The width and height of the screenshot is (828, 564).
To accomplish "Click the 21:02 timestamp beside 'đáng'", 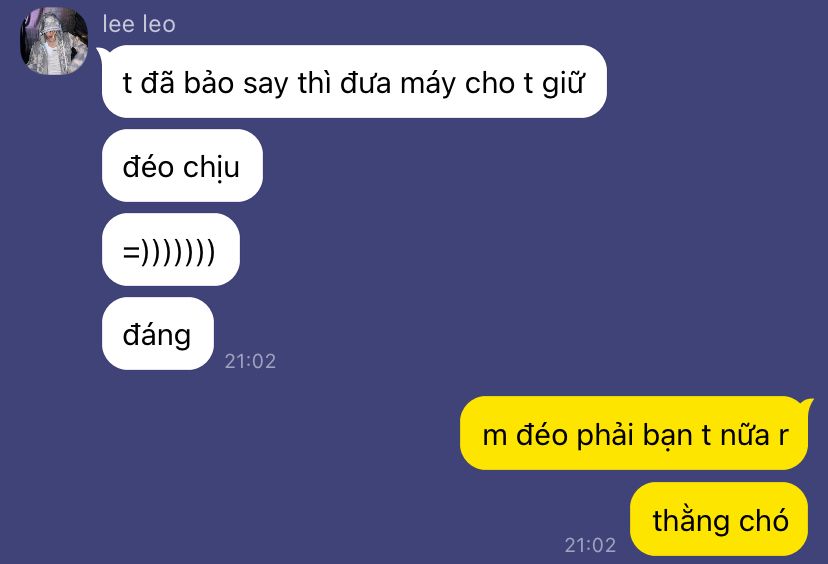I will (x=250, y=361).
